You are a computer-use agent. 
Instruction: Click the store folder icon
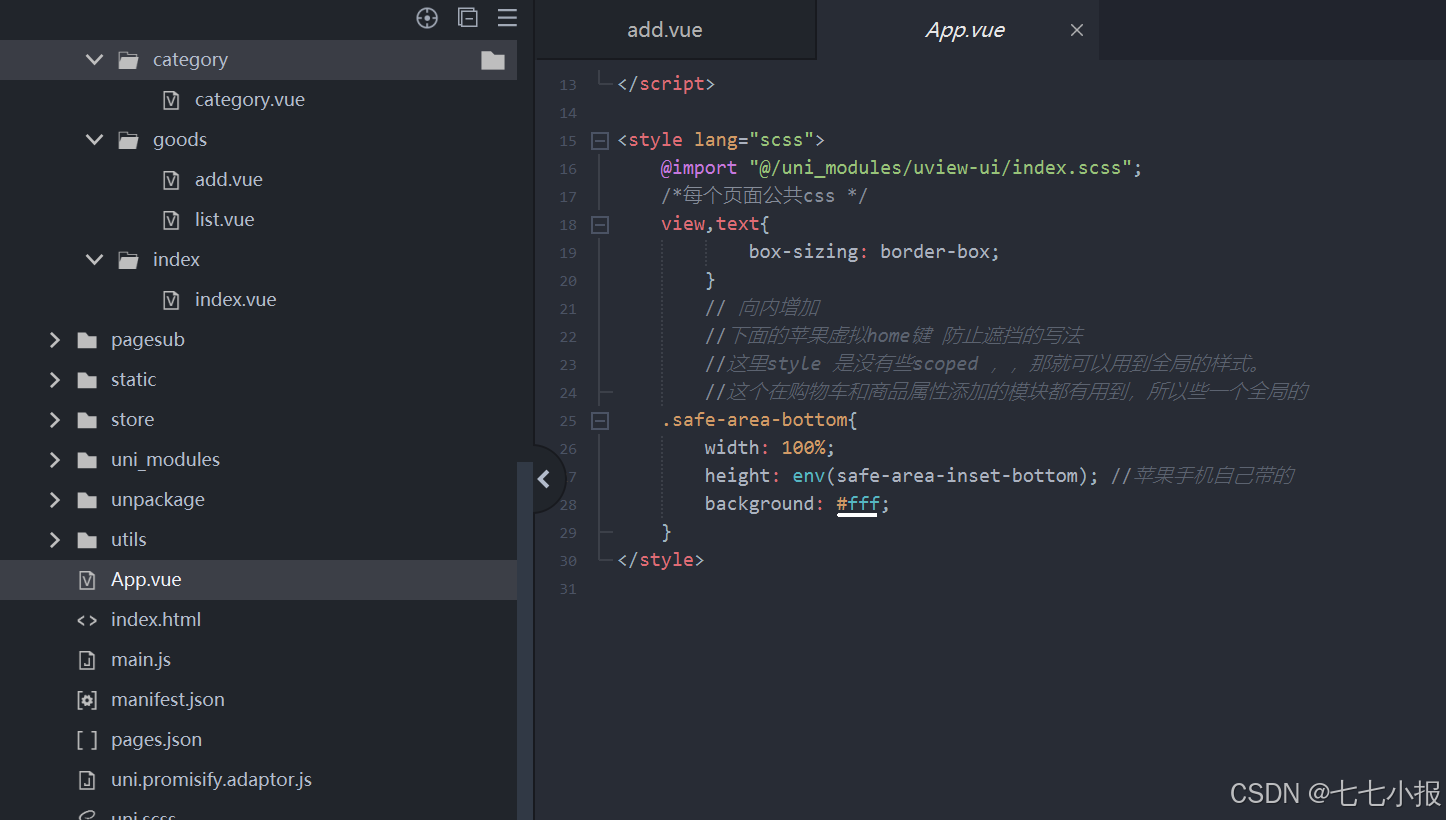(x=87, y=420)
